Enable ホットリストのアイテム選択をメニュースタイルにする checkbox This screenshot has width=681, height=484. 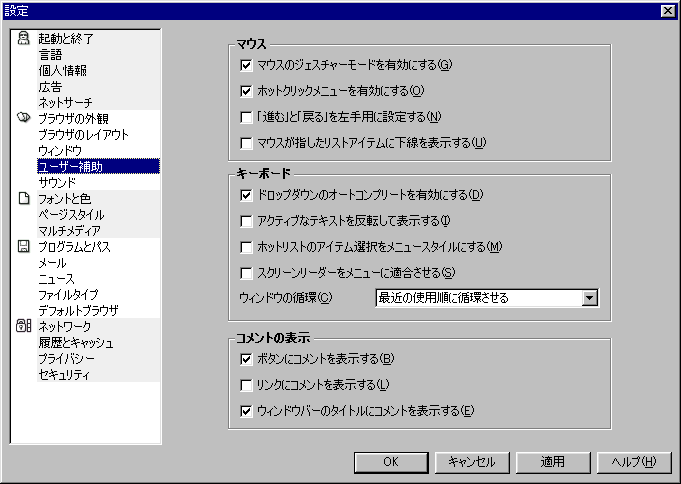click(x=246, y=247)
